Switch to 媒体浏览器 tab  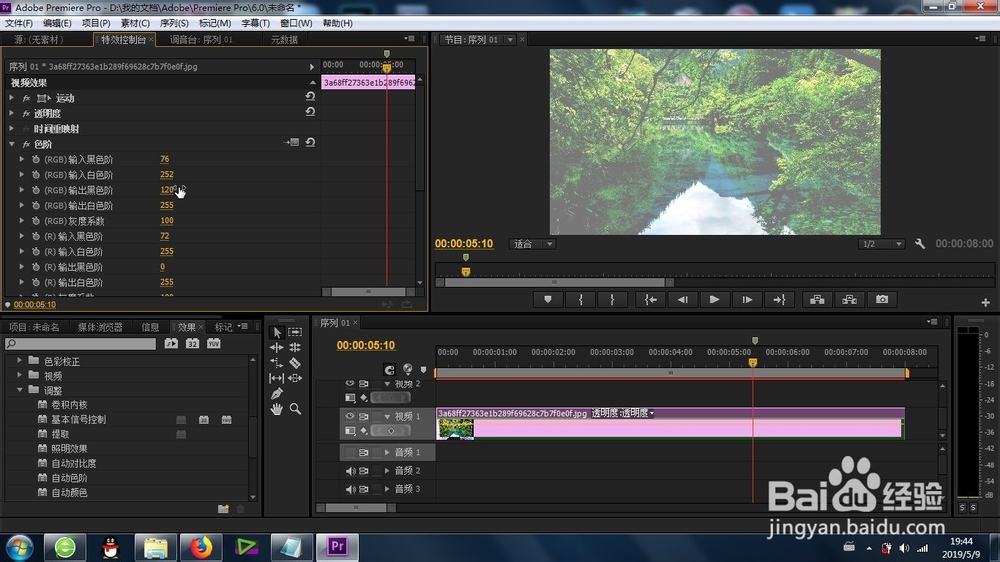[100, 327]
